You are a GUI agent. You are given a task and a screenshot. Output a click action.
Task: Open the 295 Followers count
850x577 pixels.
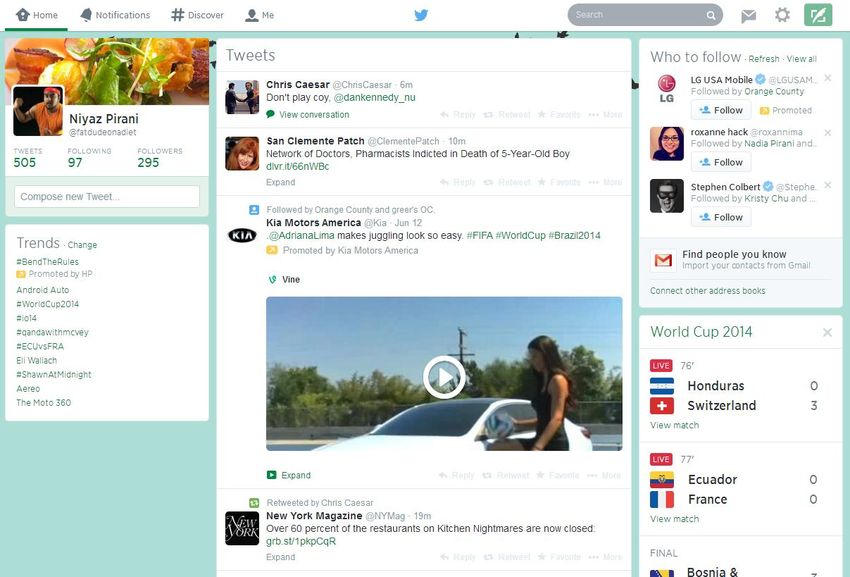pyautogui.click(x=160, y=158)
